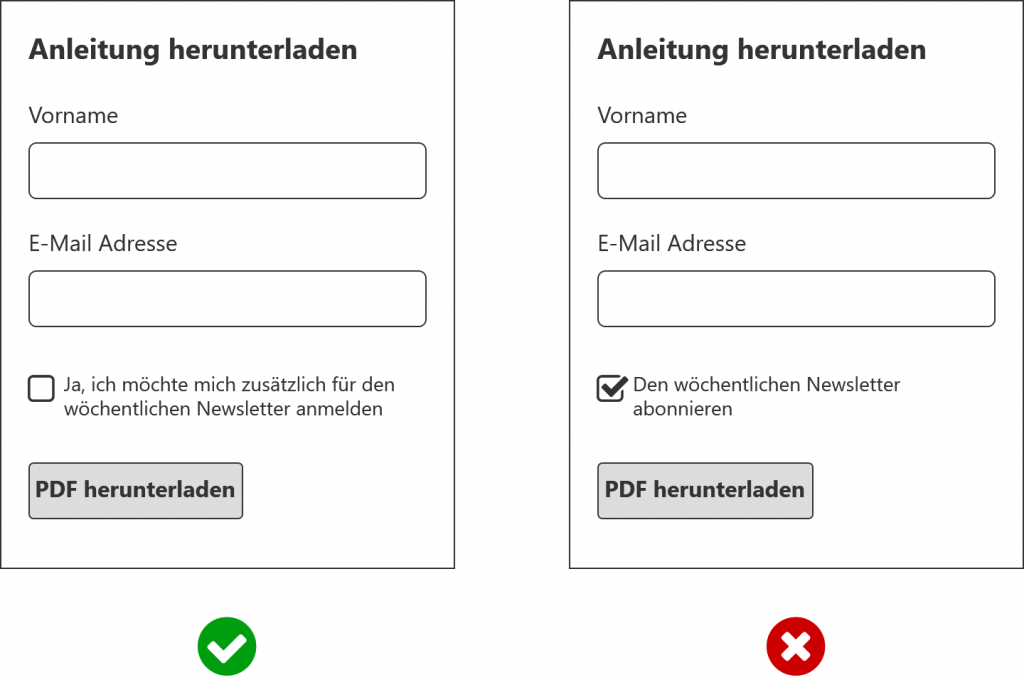The image size is (1024, 680).
Task: Click 'Anleitung herunterladen' heading above the unchecked checkbox form
Action: coord(193,50)
